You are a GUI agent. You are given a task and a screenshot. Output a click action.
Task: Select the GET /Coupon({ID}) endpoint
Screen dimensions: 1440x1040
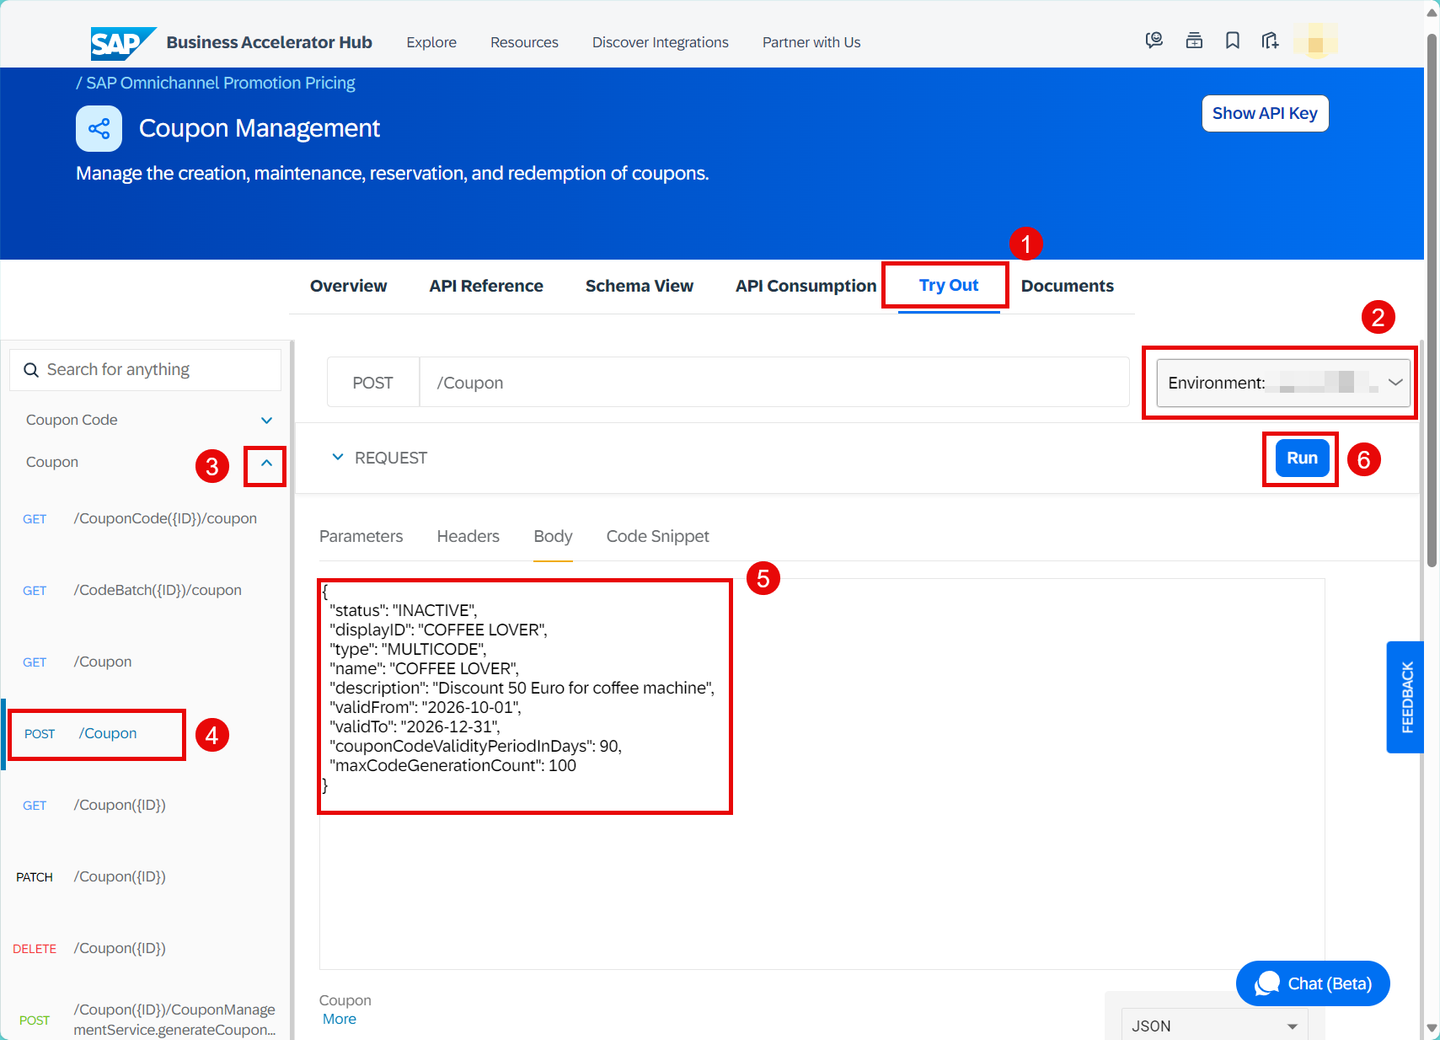145,806
